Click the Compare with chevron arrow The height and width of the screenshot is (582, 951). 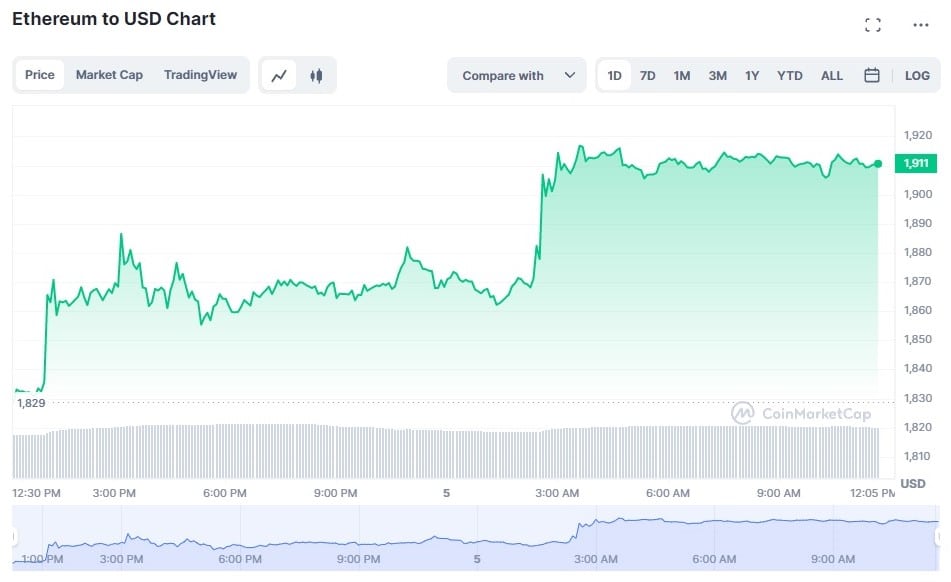click(x=570, y=75)
